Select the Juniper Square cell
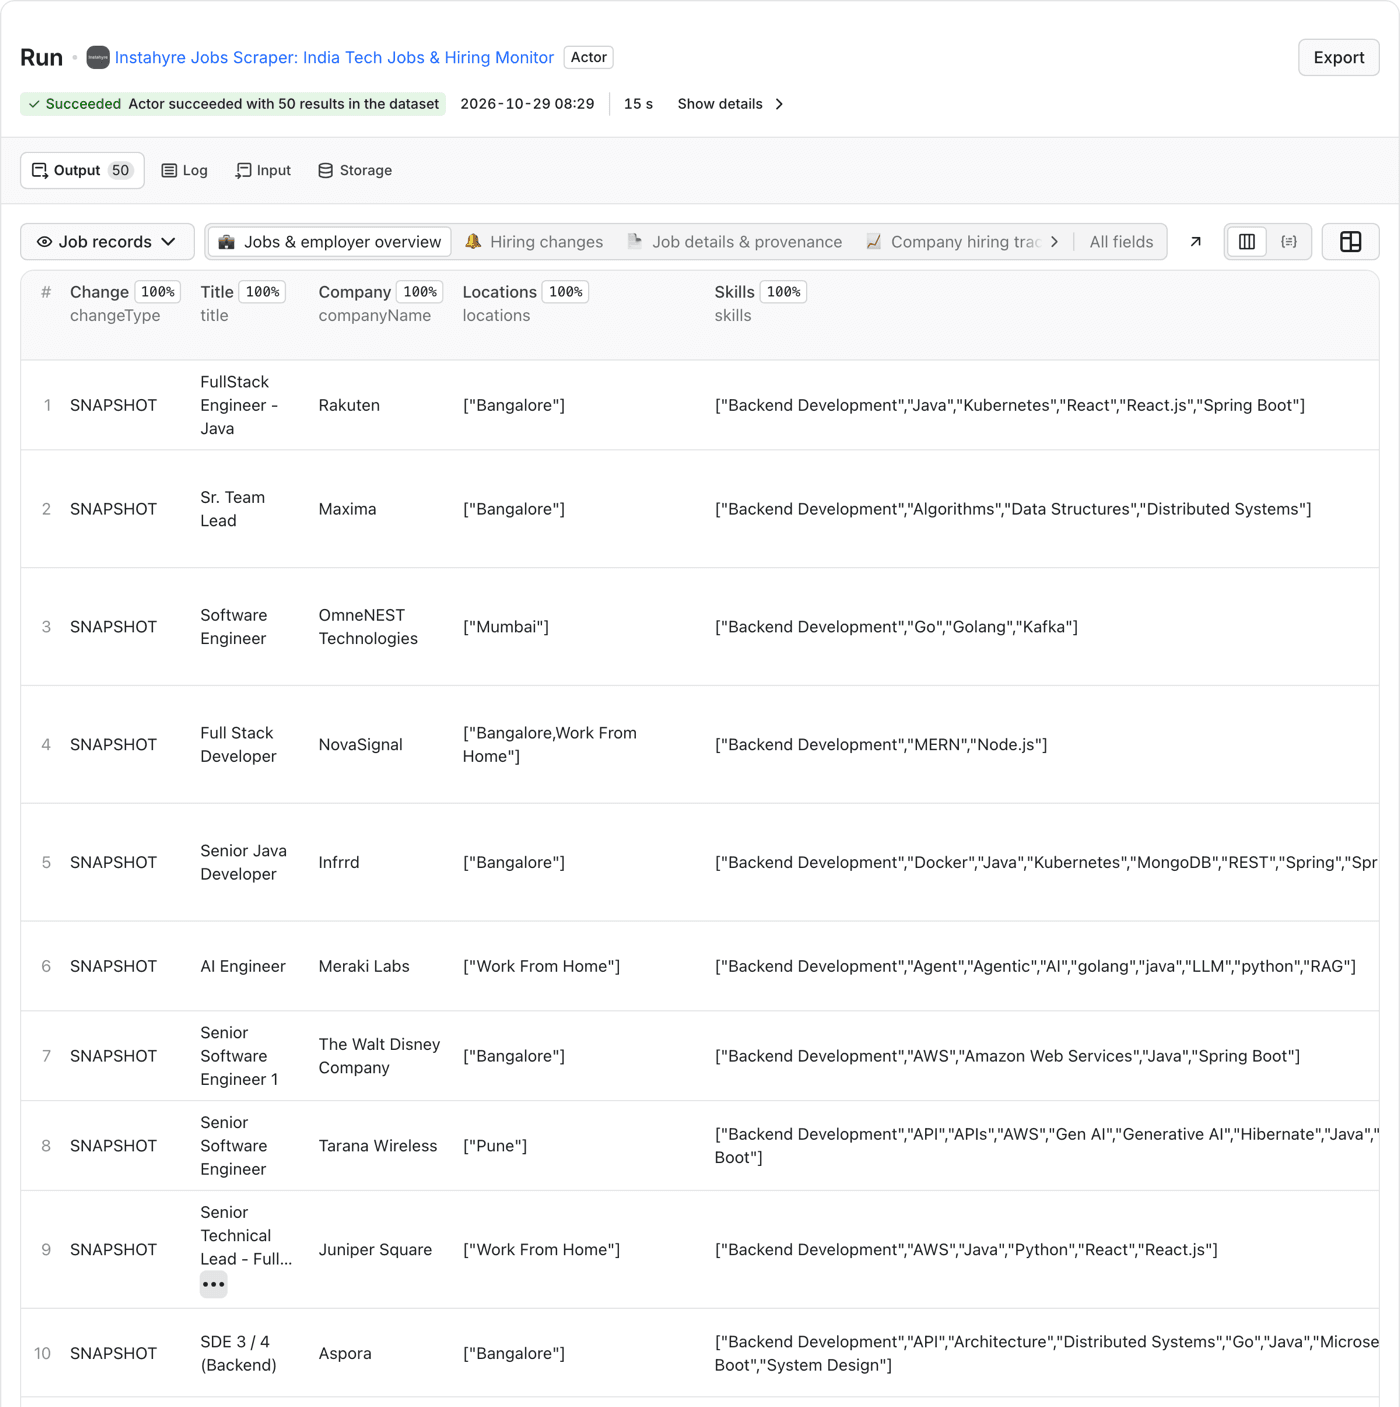Screen dimensions: 1400x1407 [x=375, y=1250]
